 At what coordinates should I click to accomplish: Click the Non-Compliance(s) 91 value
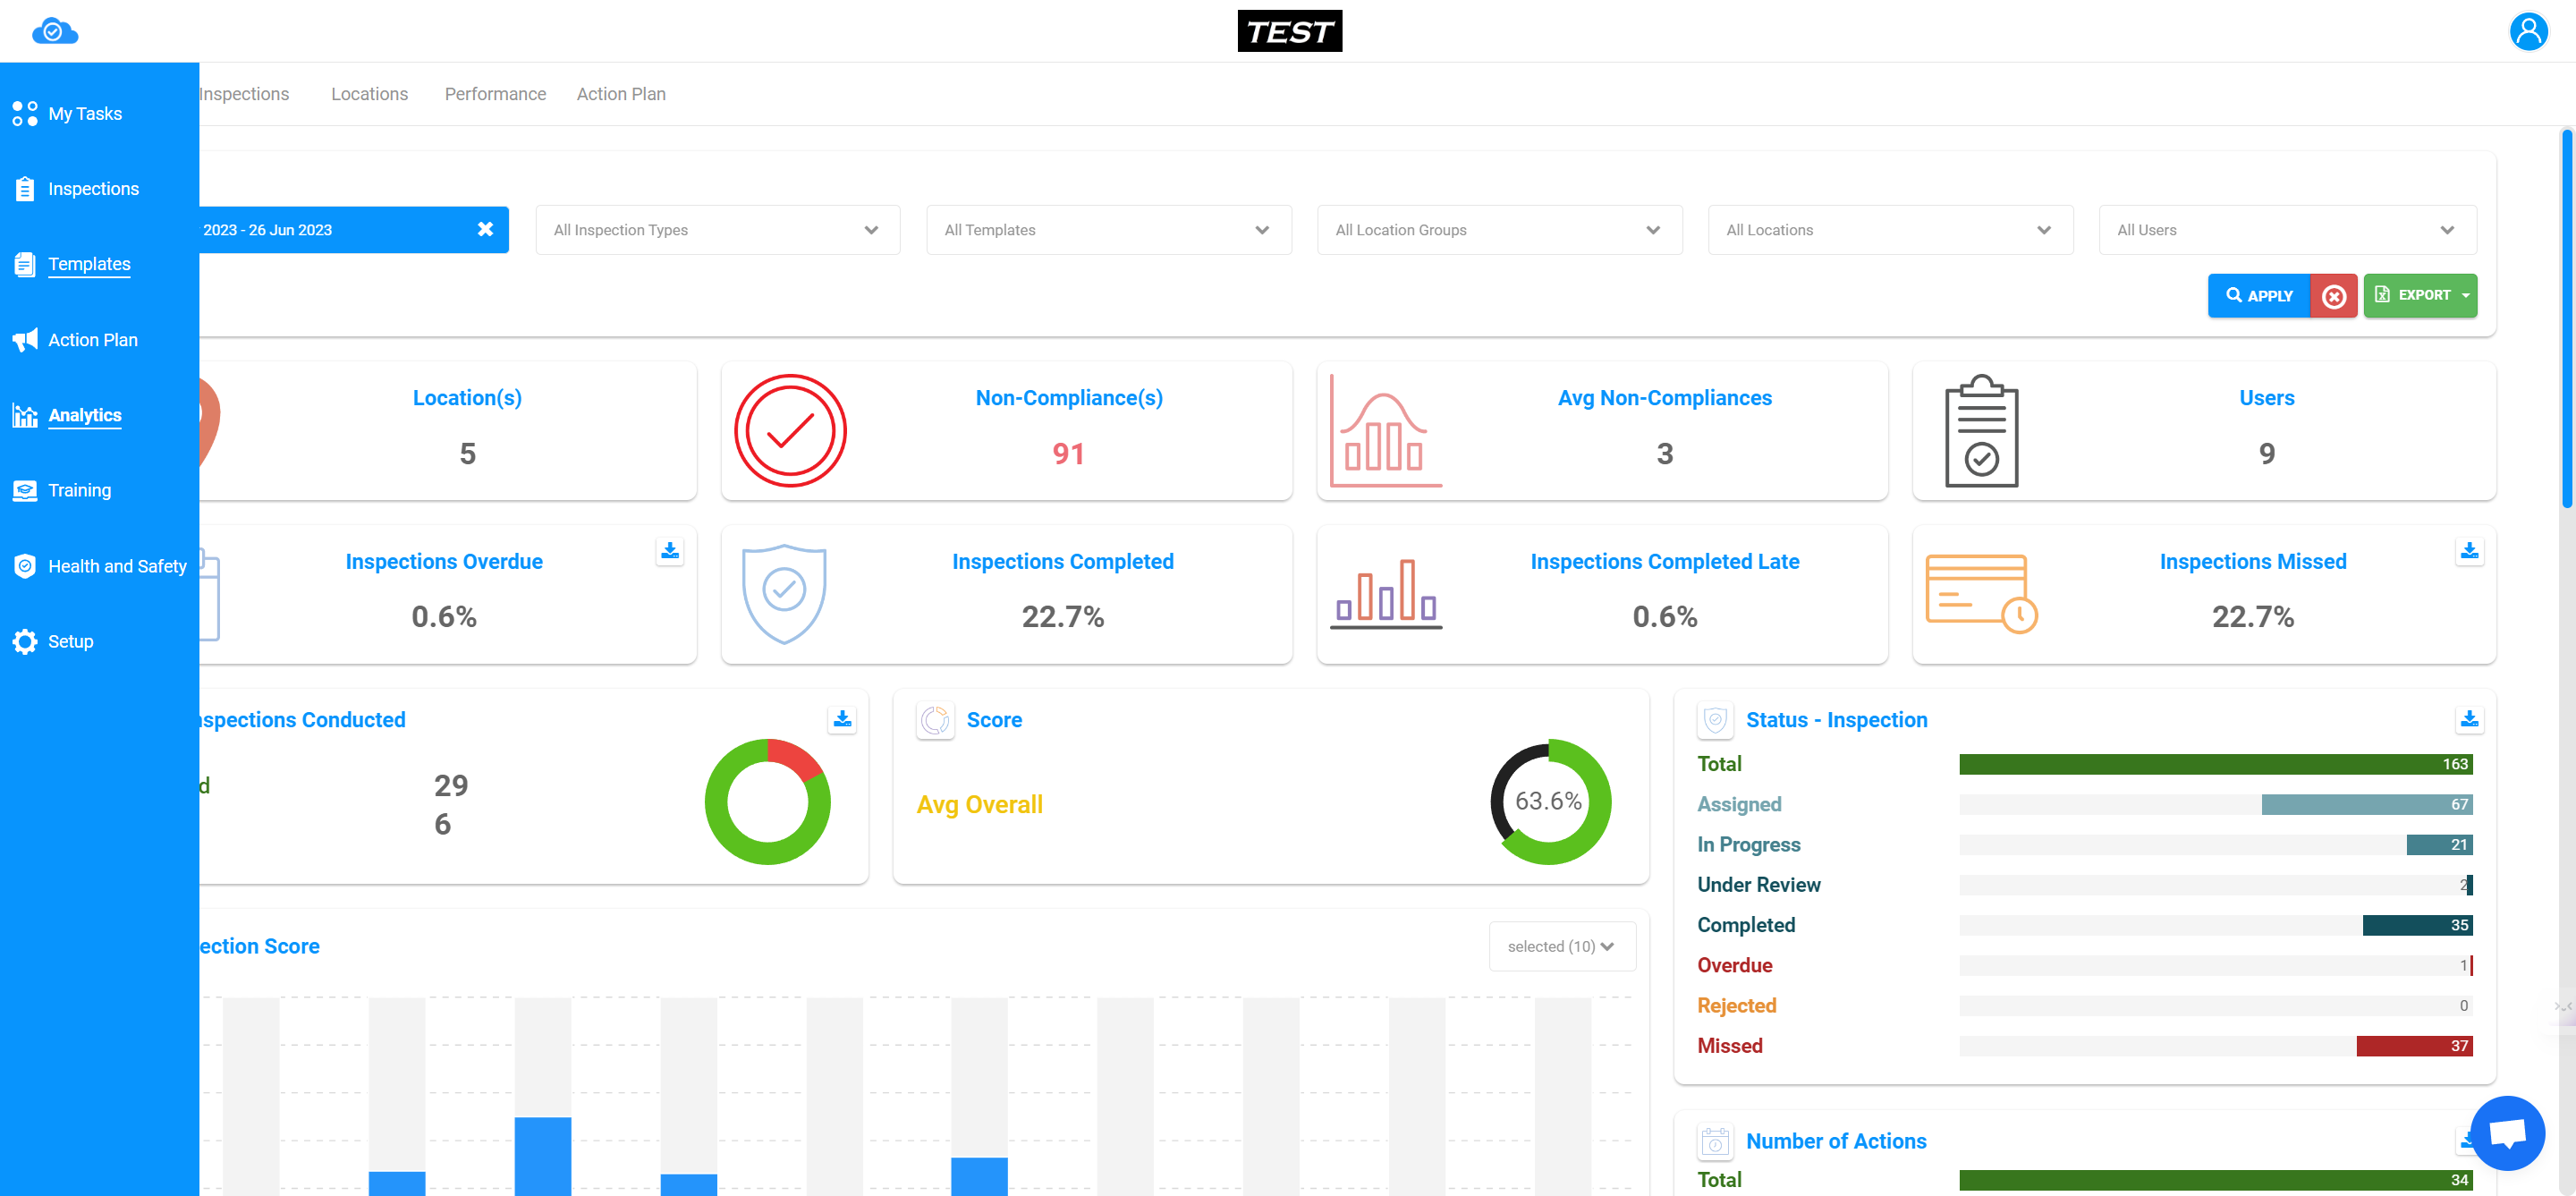tap(1068, 454)
